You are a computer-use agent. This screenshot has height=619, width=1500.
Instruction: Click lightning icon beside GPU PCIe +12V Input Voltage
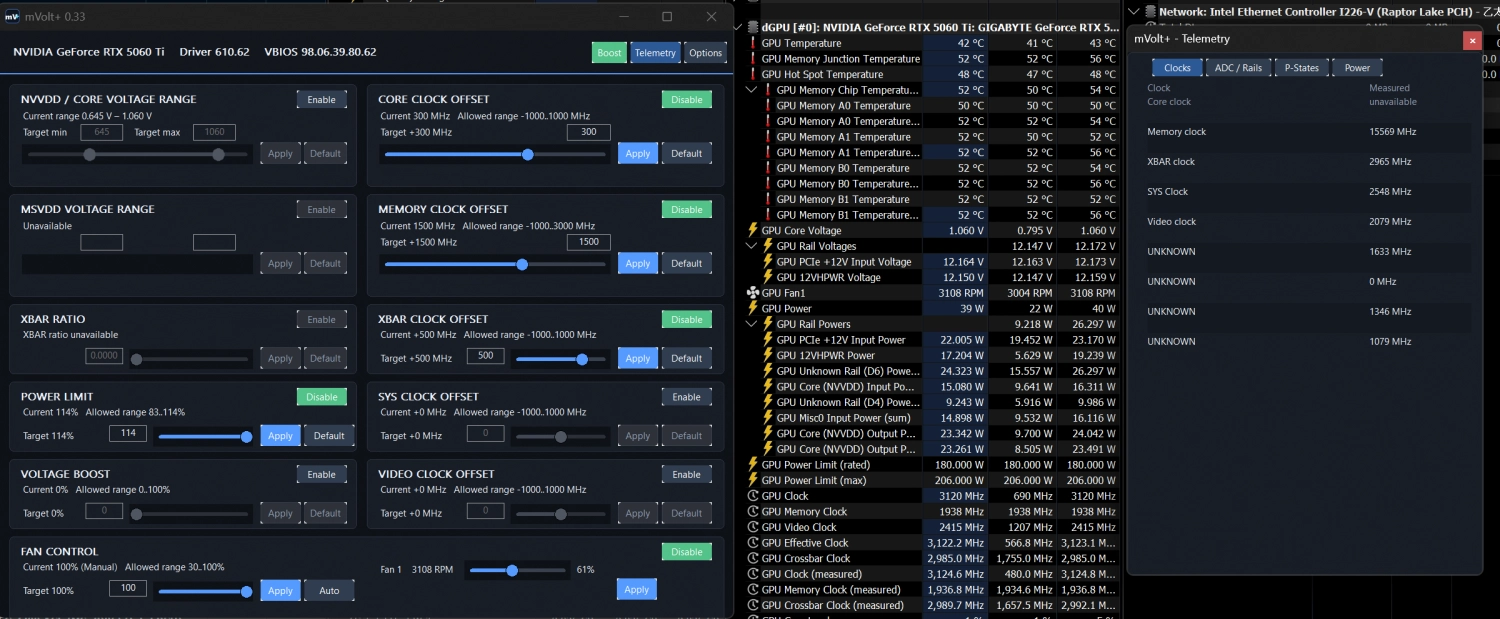[768, 262]
